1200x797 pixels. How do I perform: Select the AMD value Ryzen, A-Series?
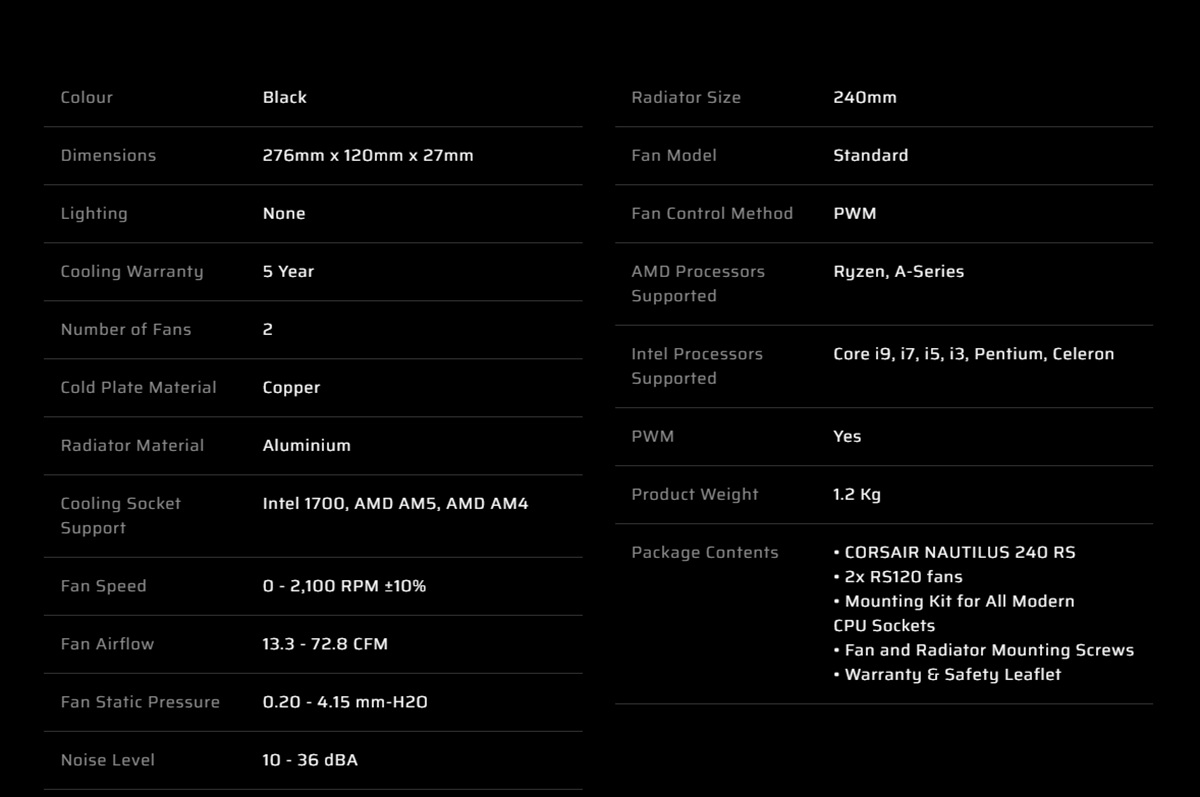(x=898, y=272)
